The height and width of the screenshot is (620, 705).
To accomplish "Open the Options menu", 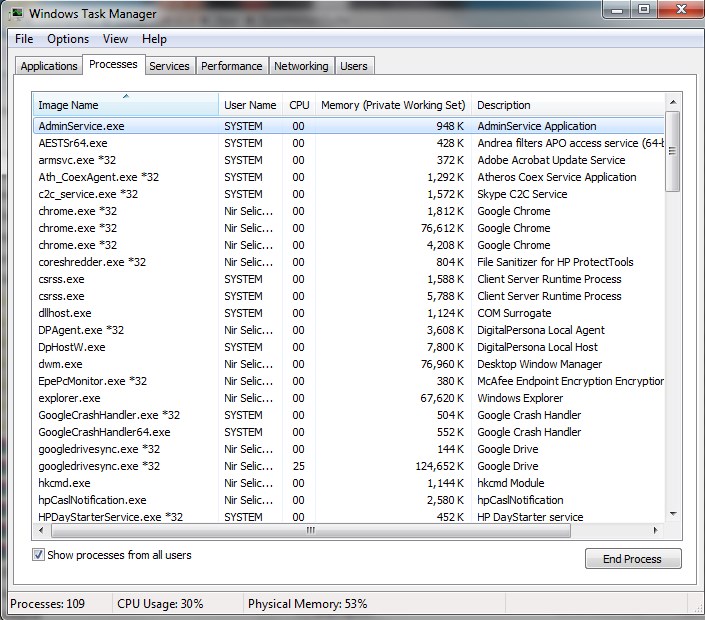I will coord(68,39).
